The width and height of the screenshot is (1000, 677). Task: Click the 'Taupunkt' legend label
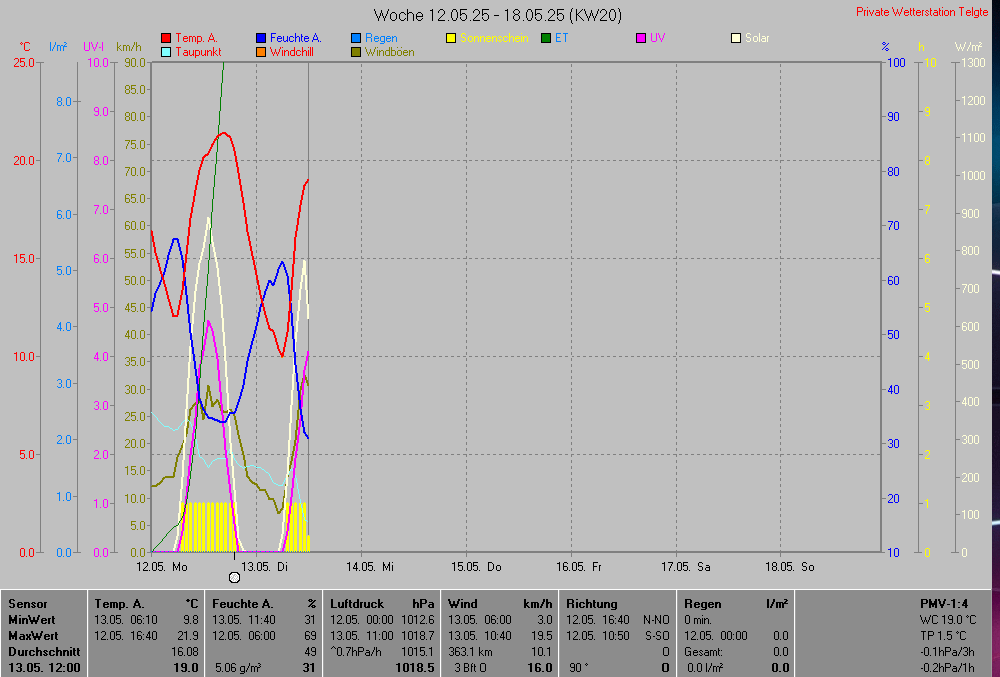[198, 52]
